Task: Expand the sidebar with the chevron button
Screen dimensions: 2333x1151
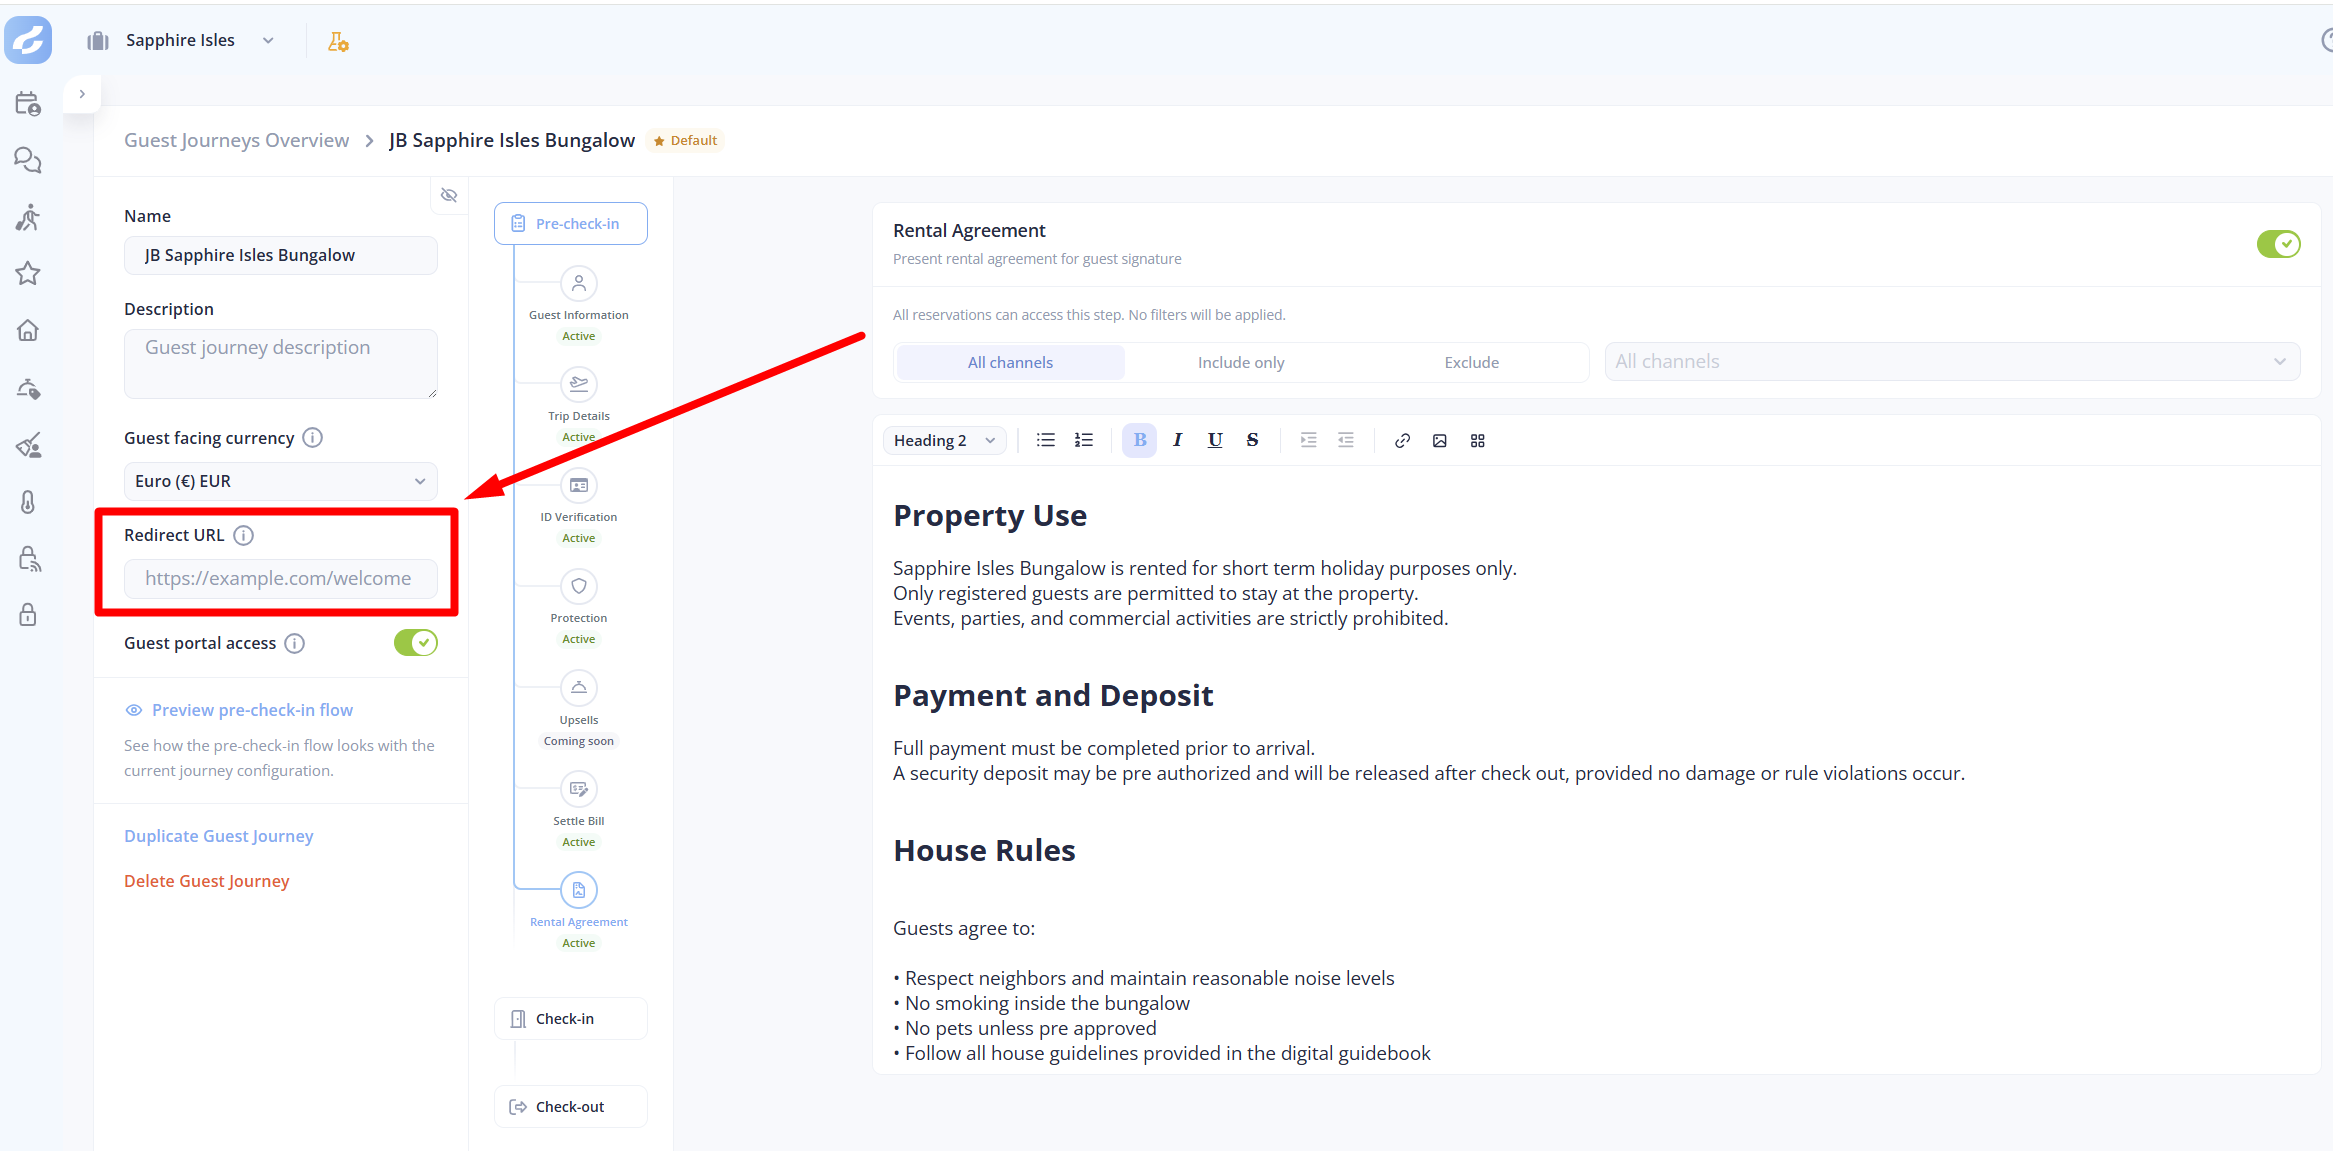Action: [82, 94]
